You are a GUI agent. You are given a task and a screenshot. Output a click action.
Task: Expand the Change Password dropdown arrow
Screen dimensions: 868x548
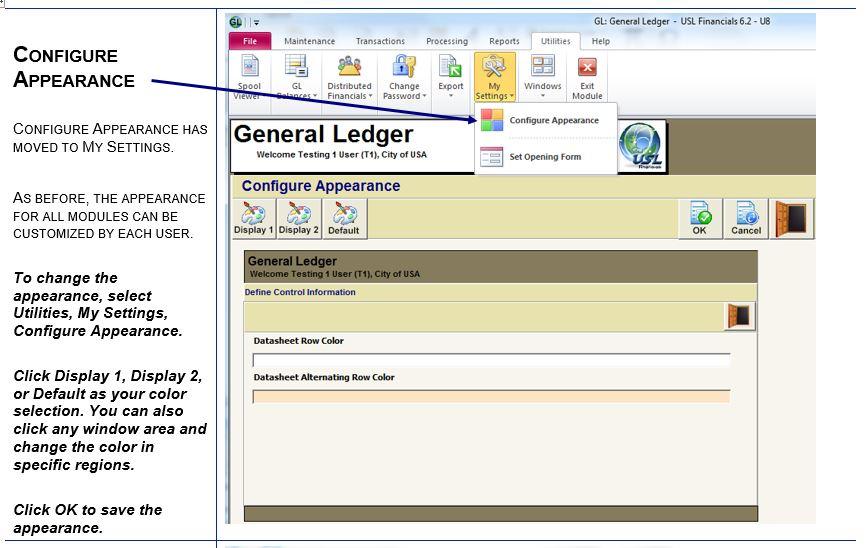coord(425,96)
